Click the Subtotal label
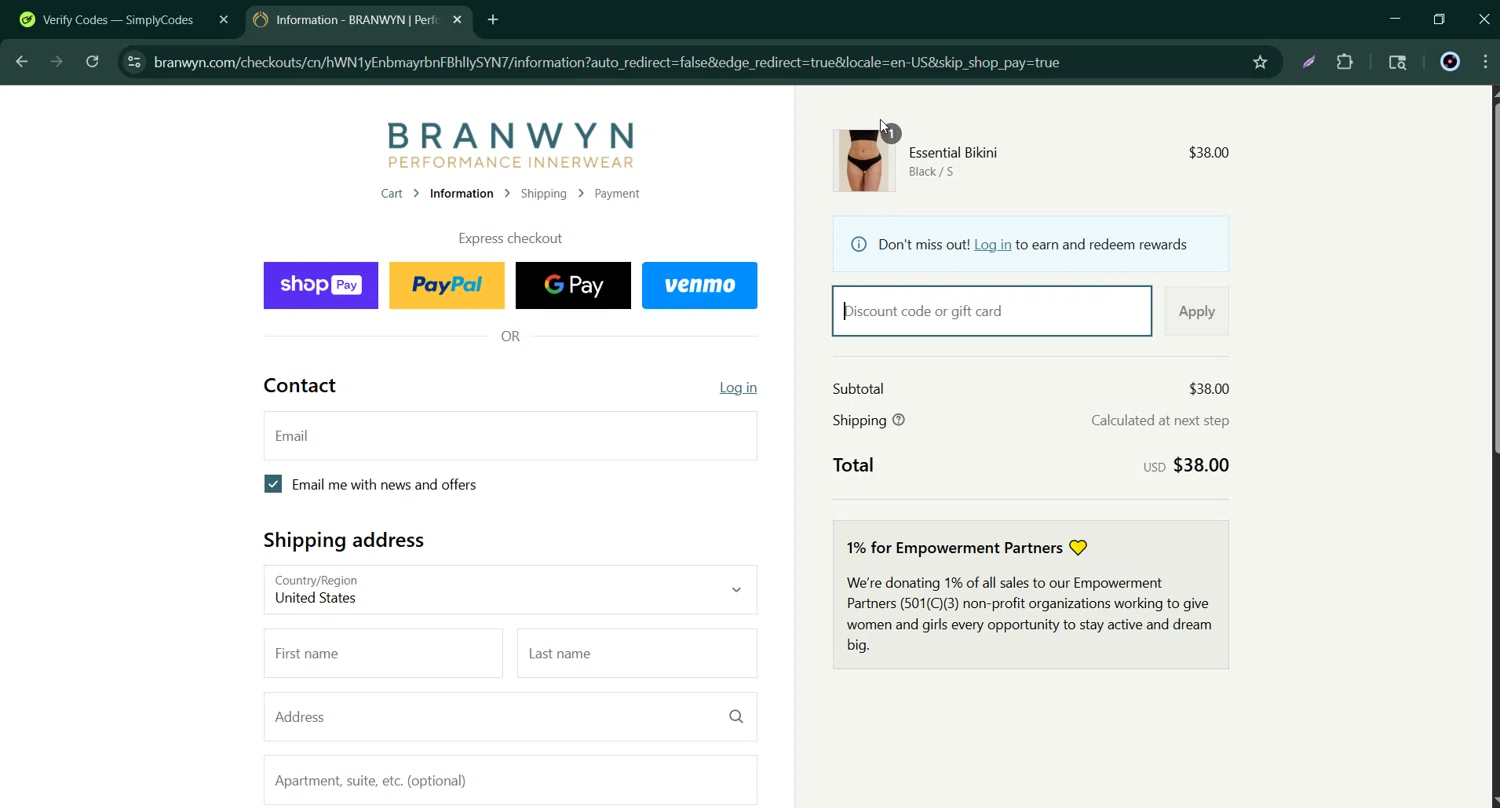 tap(858, 389)
